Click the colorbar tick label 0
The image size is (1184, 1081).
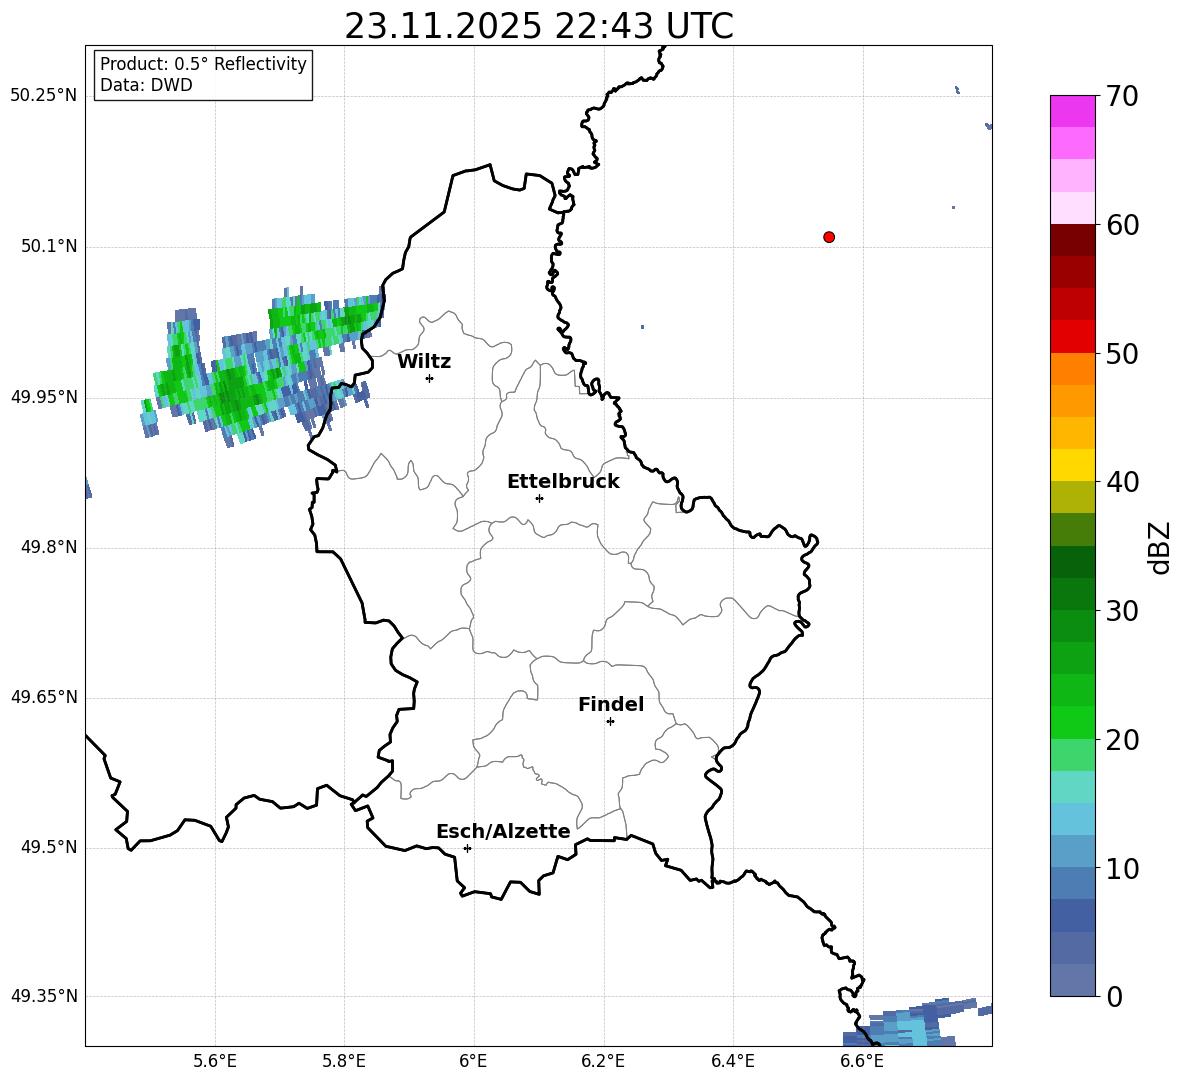1114,996
